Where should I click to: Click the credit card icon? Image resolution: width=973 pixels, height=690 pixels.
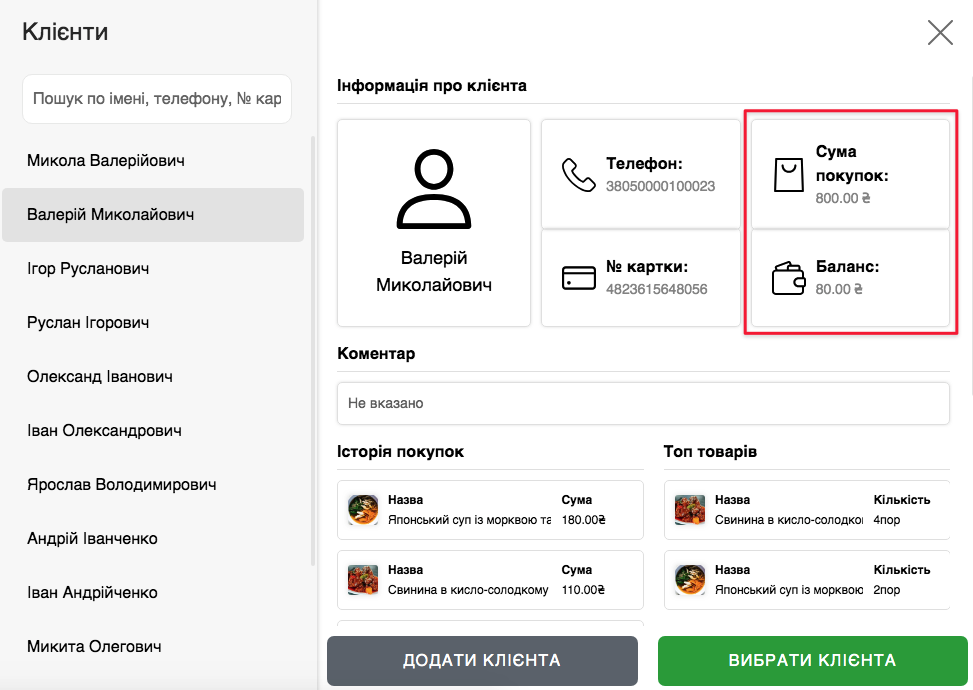(578, 278)
